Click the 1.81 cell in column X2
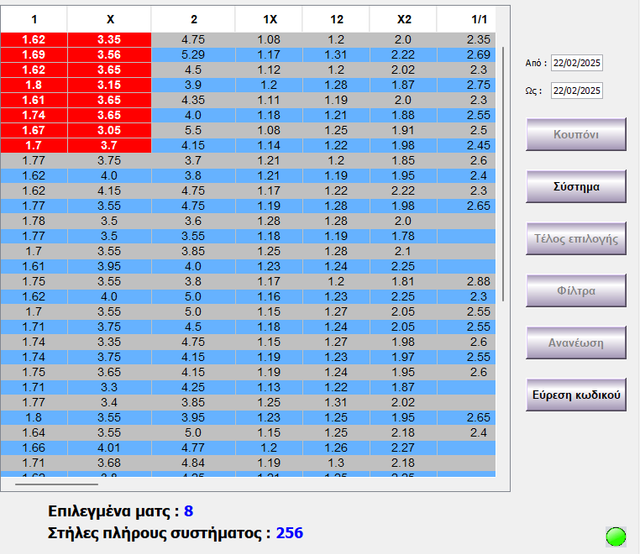This screenshot has height=554, width=640. click(403, 281)
